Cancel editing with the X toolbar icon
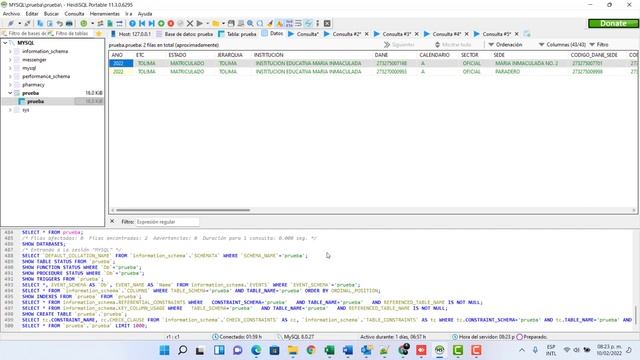The height and width of the screenshot is (360, 640). [x=190, y=23]
